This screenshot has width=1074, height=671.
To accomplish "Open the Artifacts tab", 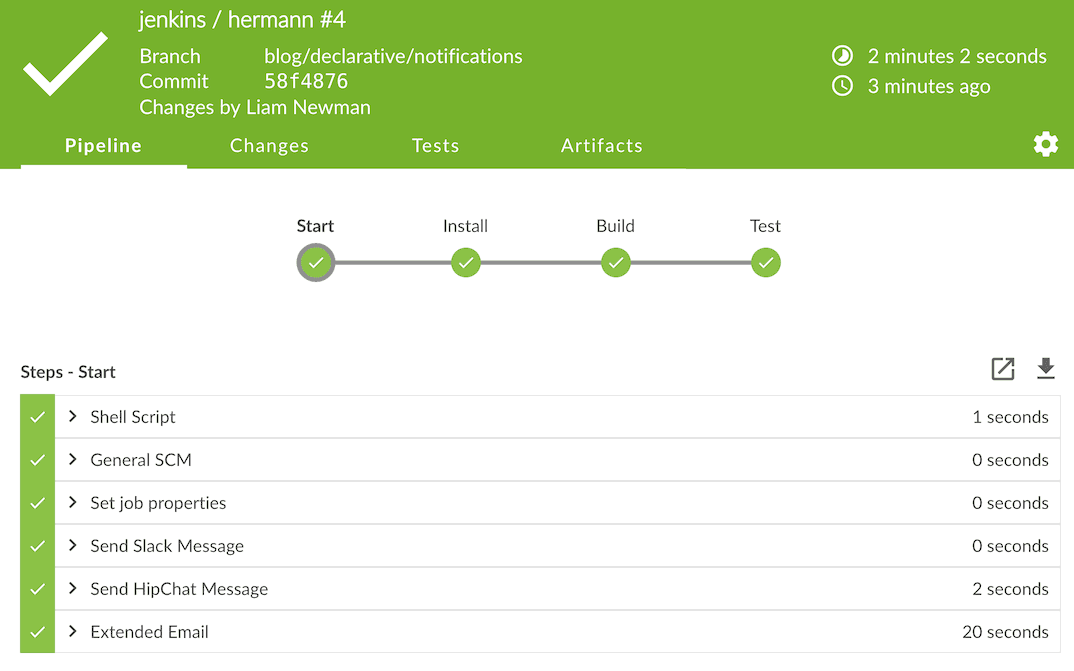I will pos(601,145).
